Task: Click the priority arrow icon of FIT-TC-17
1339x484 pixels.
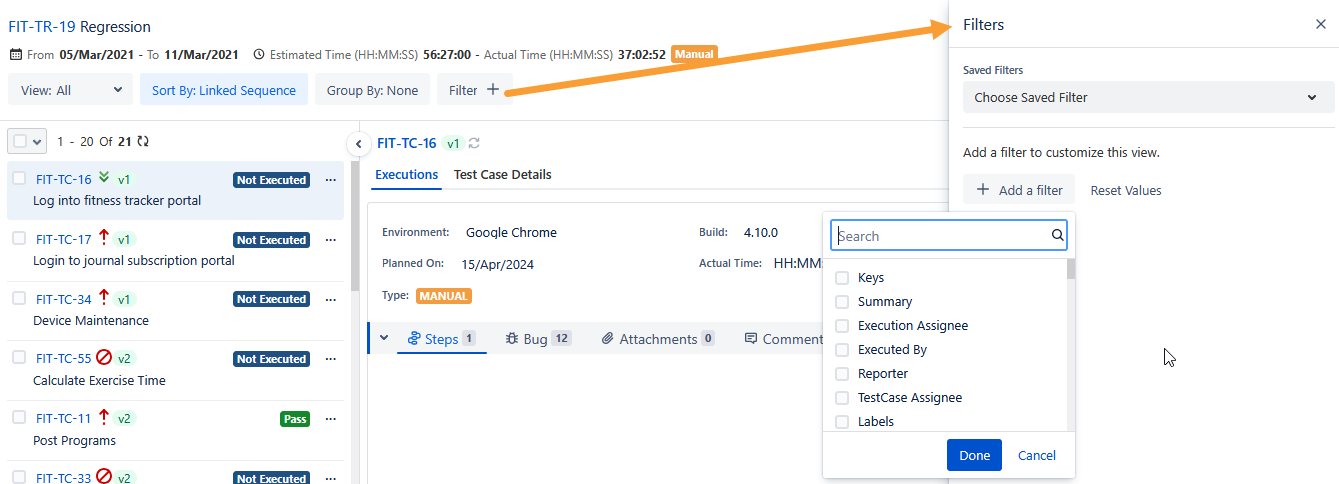Action: [104, 238]
